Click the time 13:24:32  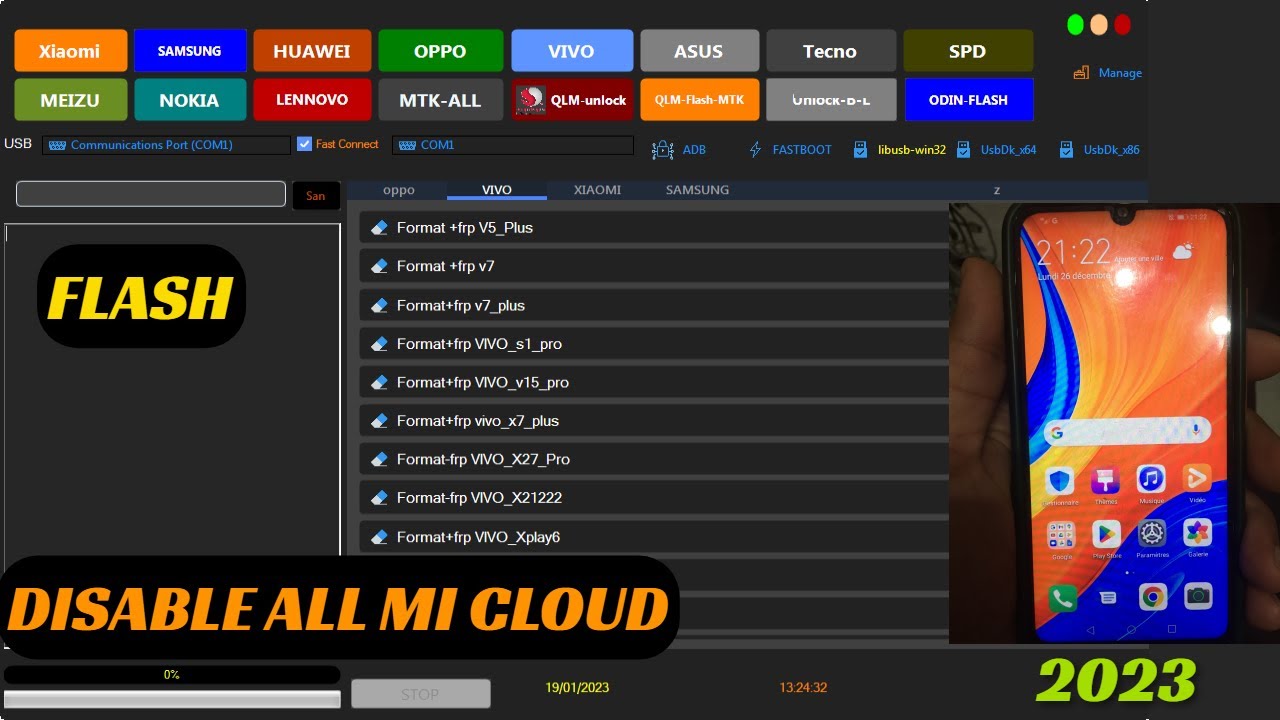tap(803, 688)
